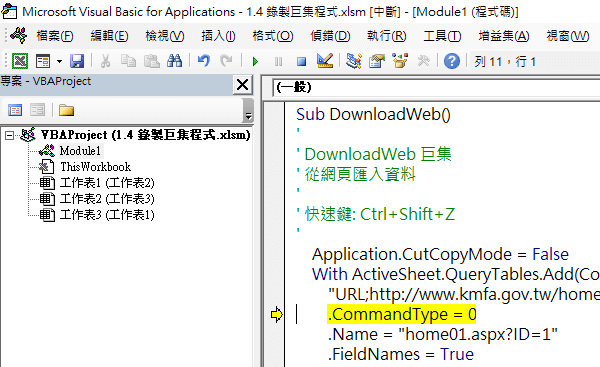600x367 pixels.
Task: Open project panel toolbar overflow arrow
Action: point(248,111)
